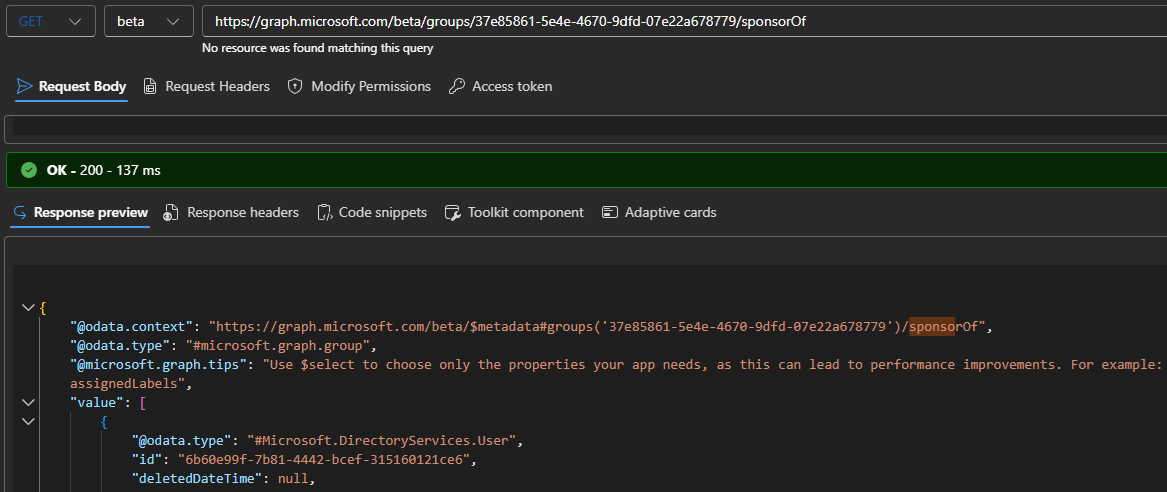
Task: Click the Adaptive cards icon
Action: (x=610, y=213)
